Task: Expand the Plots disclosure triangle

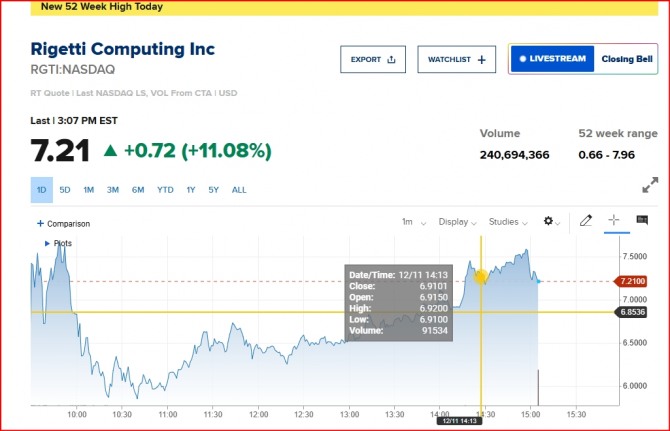Action: (47, 243)
